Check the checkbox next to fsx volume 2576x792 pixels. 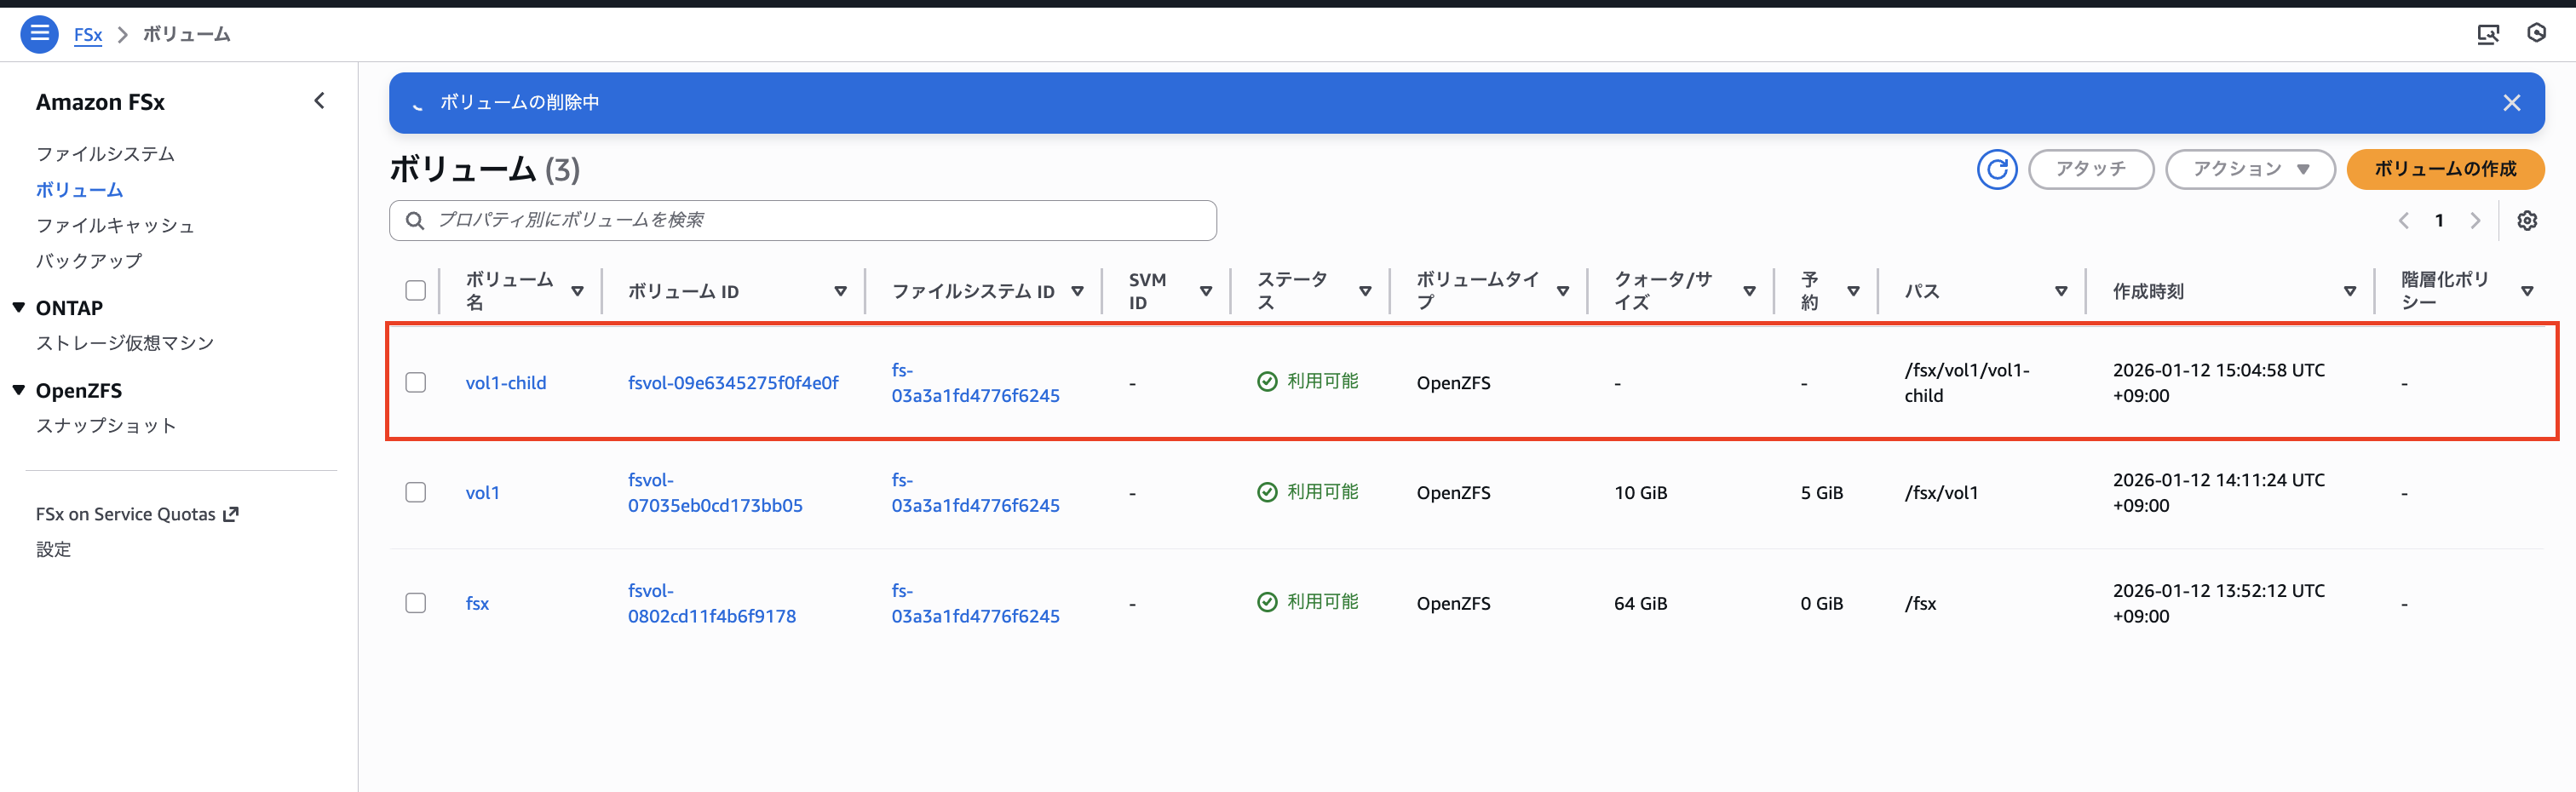416,602
